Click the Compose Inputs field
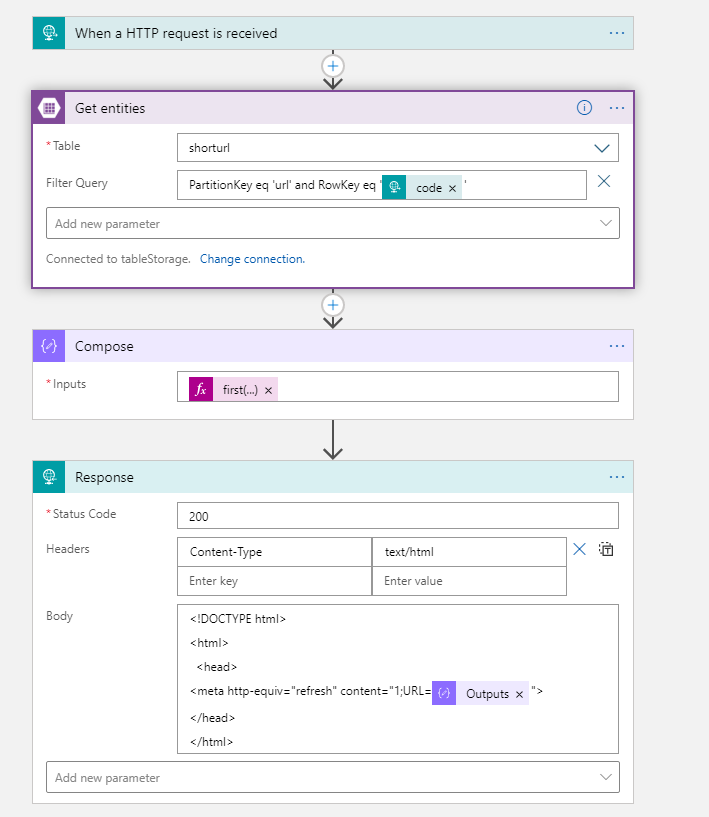Viewport: 709px width, 817px height. tap(398, 387)
